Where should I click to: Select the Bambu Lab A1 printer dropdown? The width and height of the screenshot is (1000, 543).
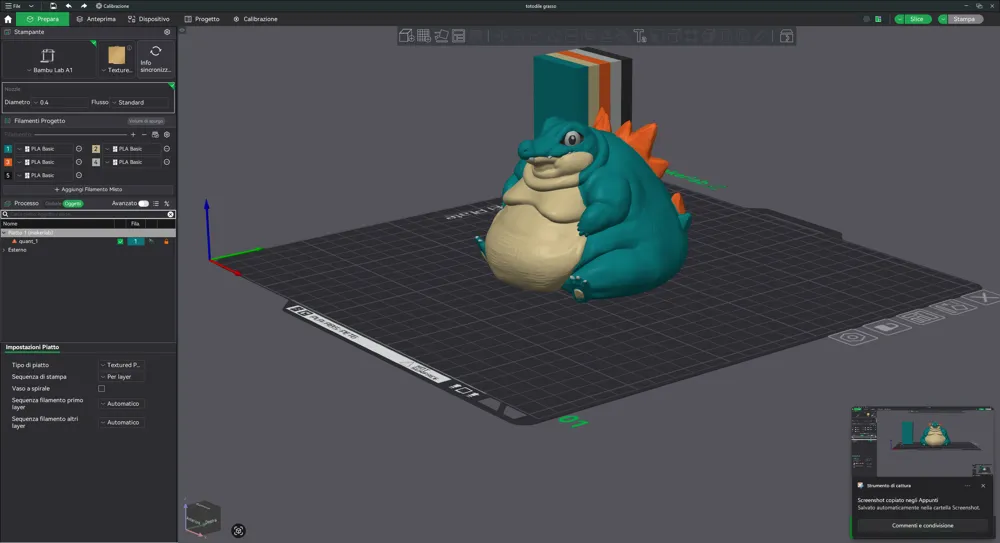click(49, 60)
